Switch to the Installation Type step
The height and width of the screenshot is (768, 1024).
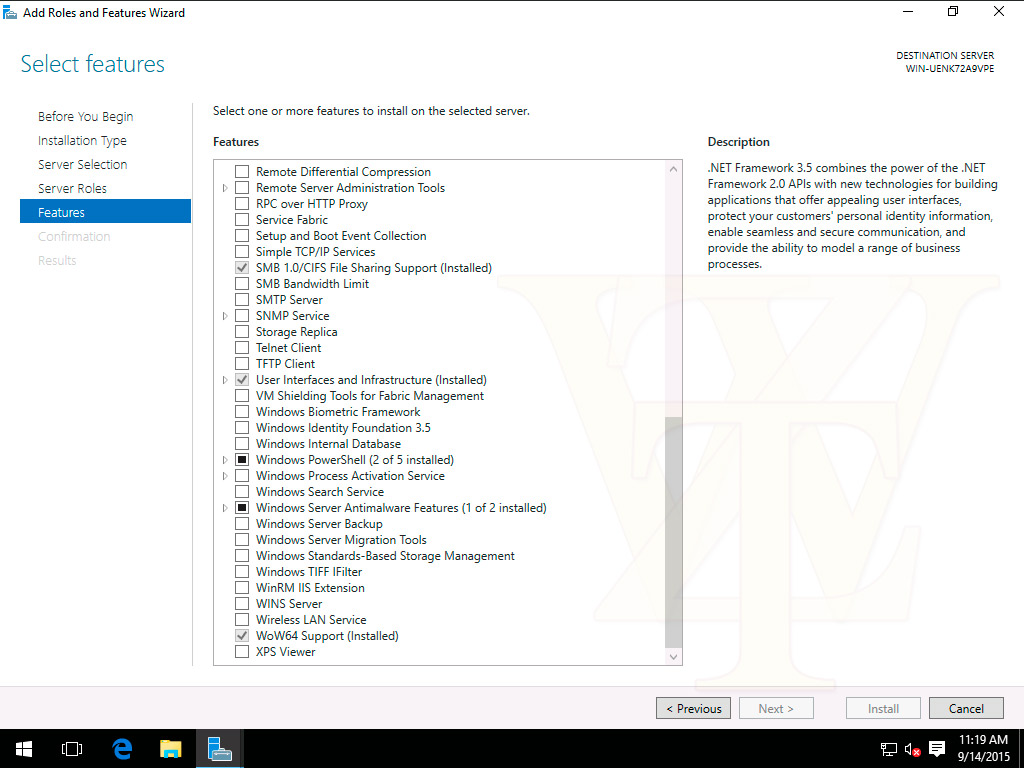pos(82,141)
